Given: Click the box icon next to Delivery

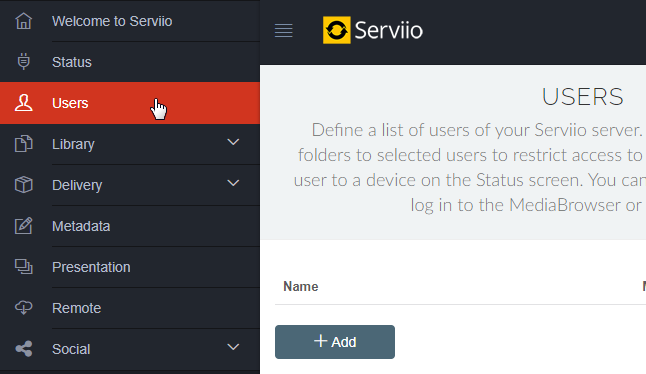Looking at the screenshot, I should click(23, 185).
